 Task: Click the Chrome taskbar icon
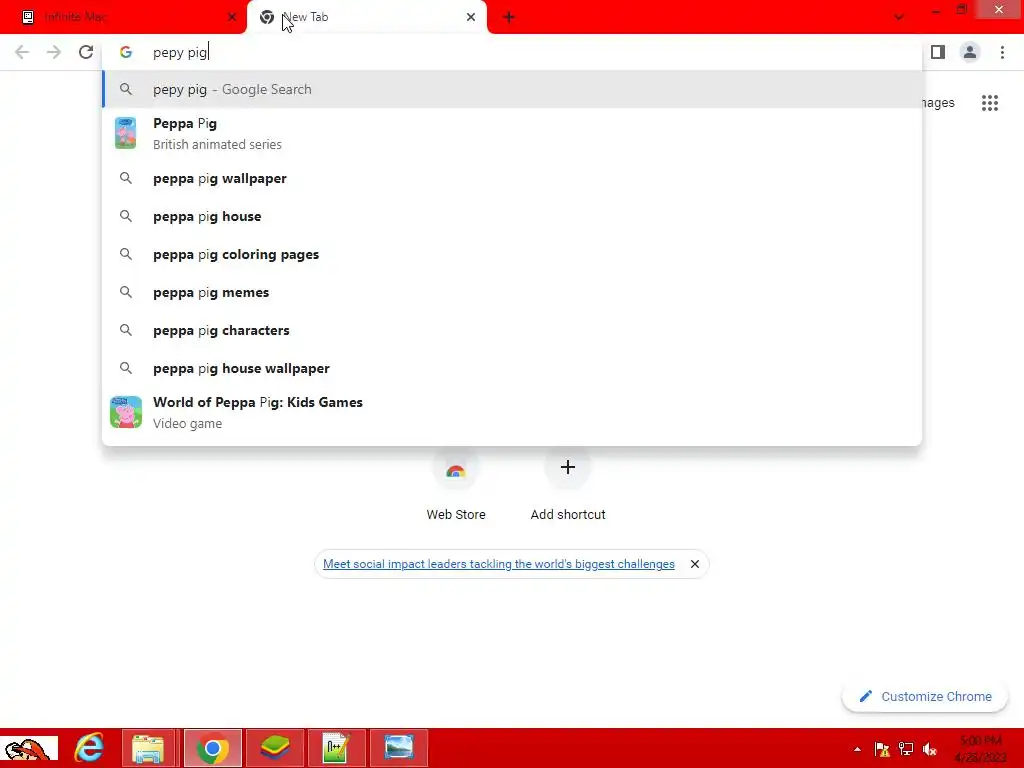(212, 748)
